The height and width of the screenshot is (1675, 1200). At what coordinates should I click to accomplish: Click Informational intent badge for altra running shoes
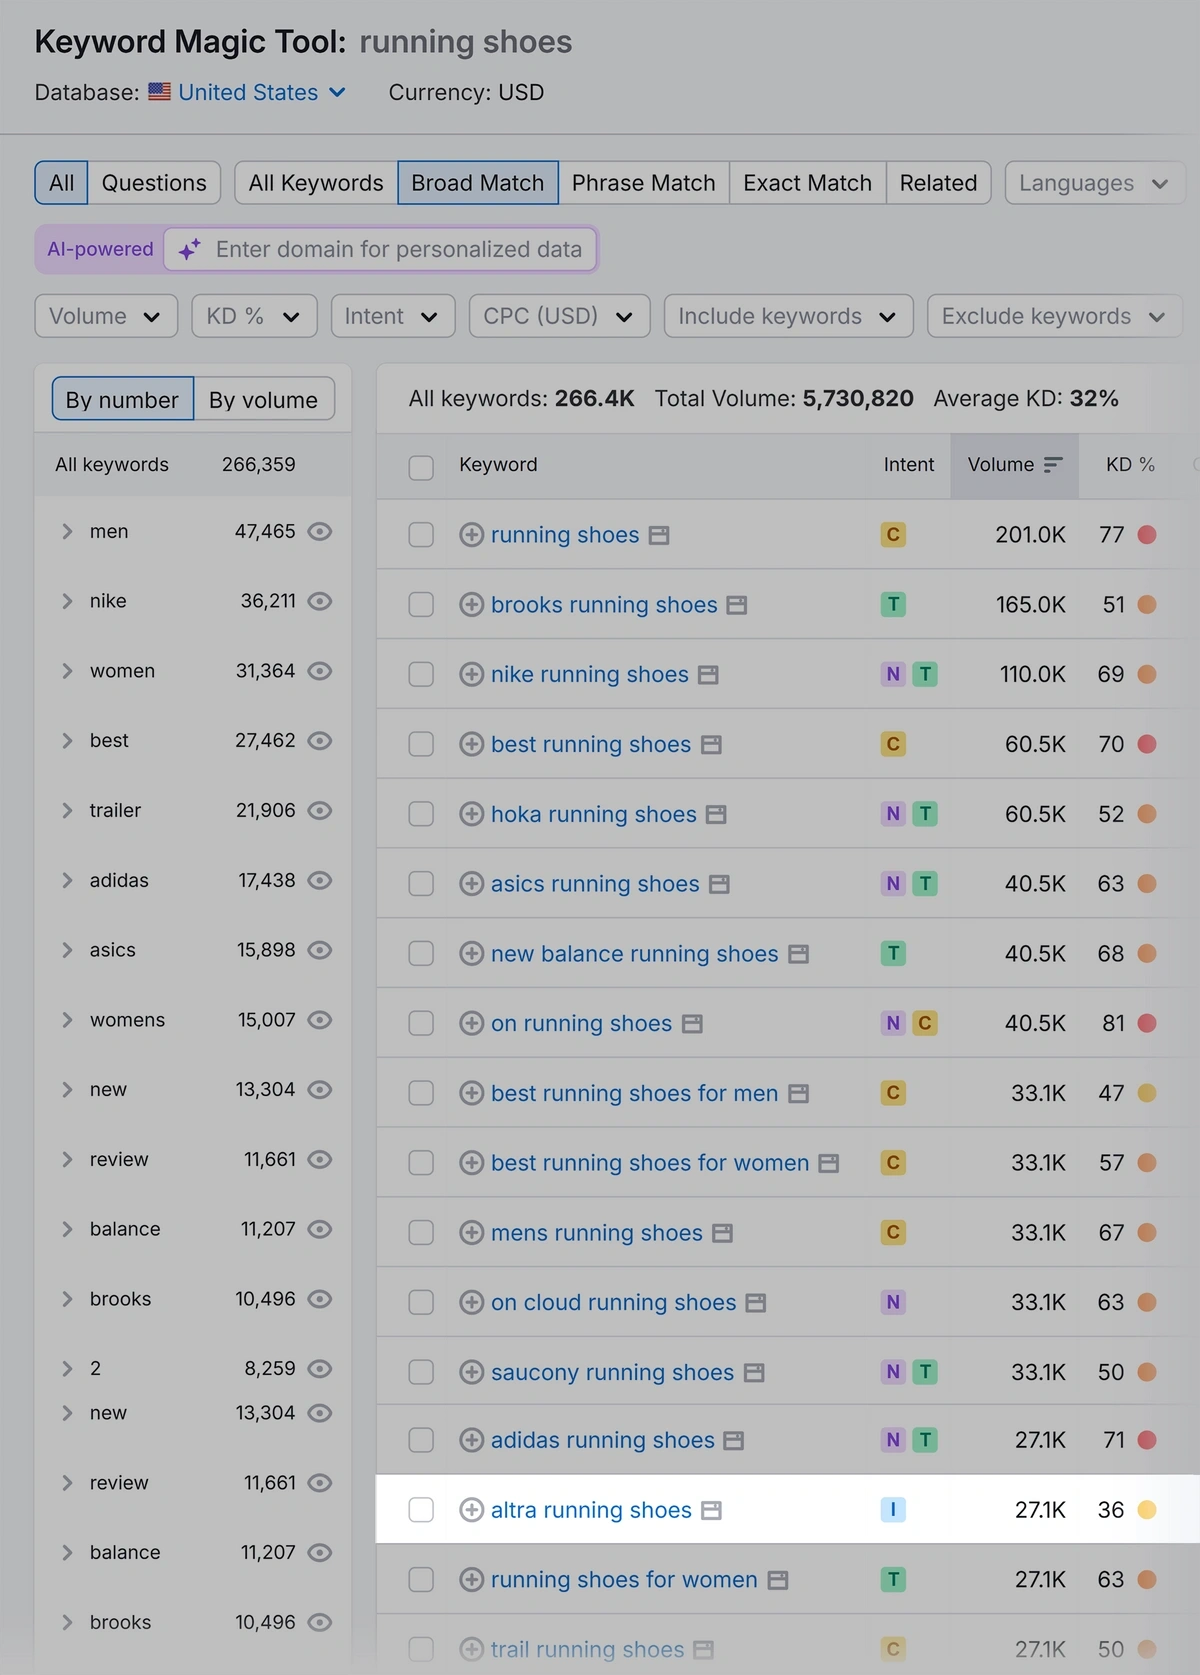tap(893, 1510)
